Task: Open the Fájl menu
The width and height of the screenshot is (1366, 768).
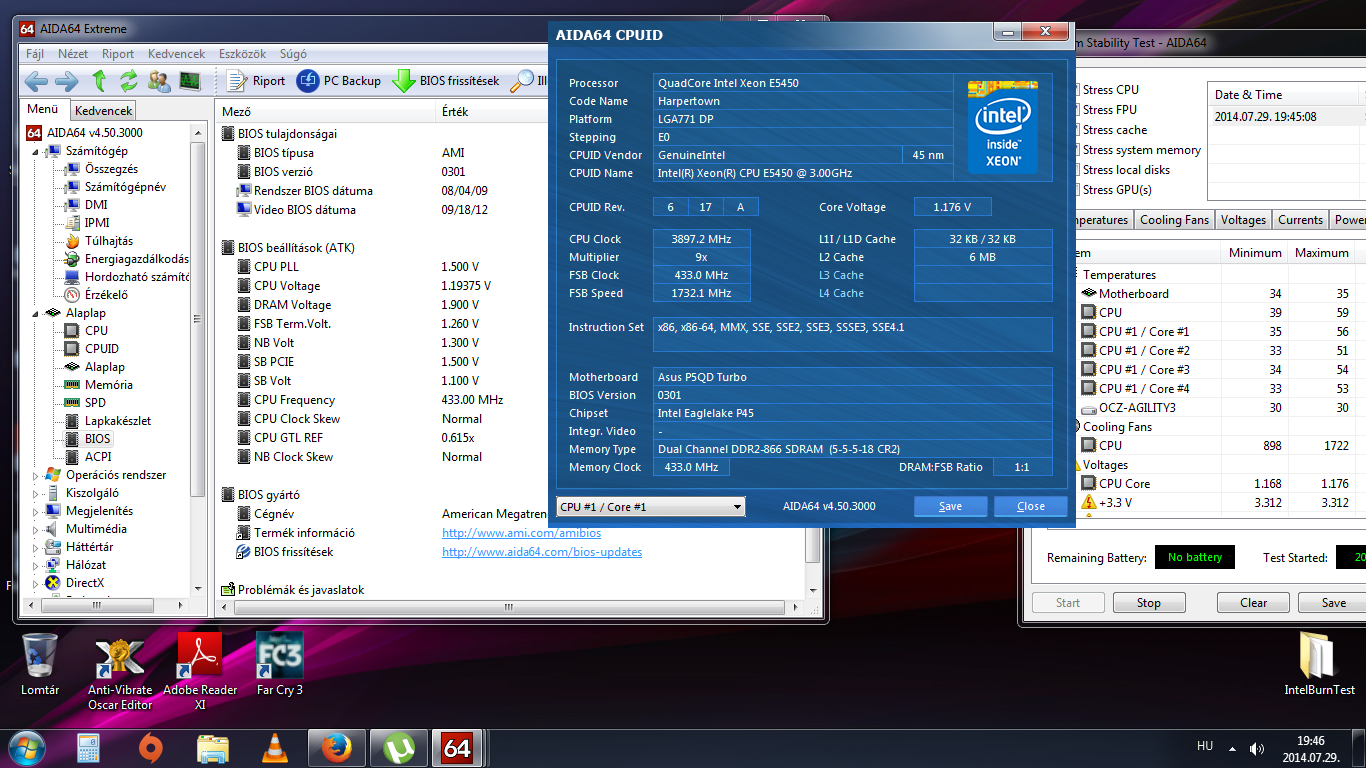Action: (x=35, y=54)
